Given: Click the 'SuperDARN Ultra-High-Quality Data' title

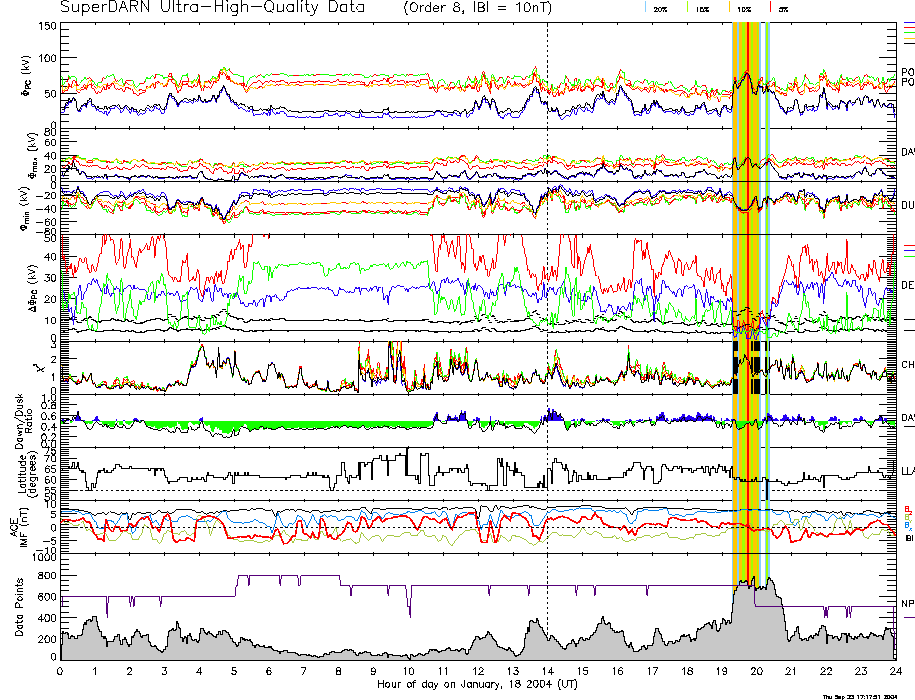Looking at the screenshot, I should click(213, 7).
